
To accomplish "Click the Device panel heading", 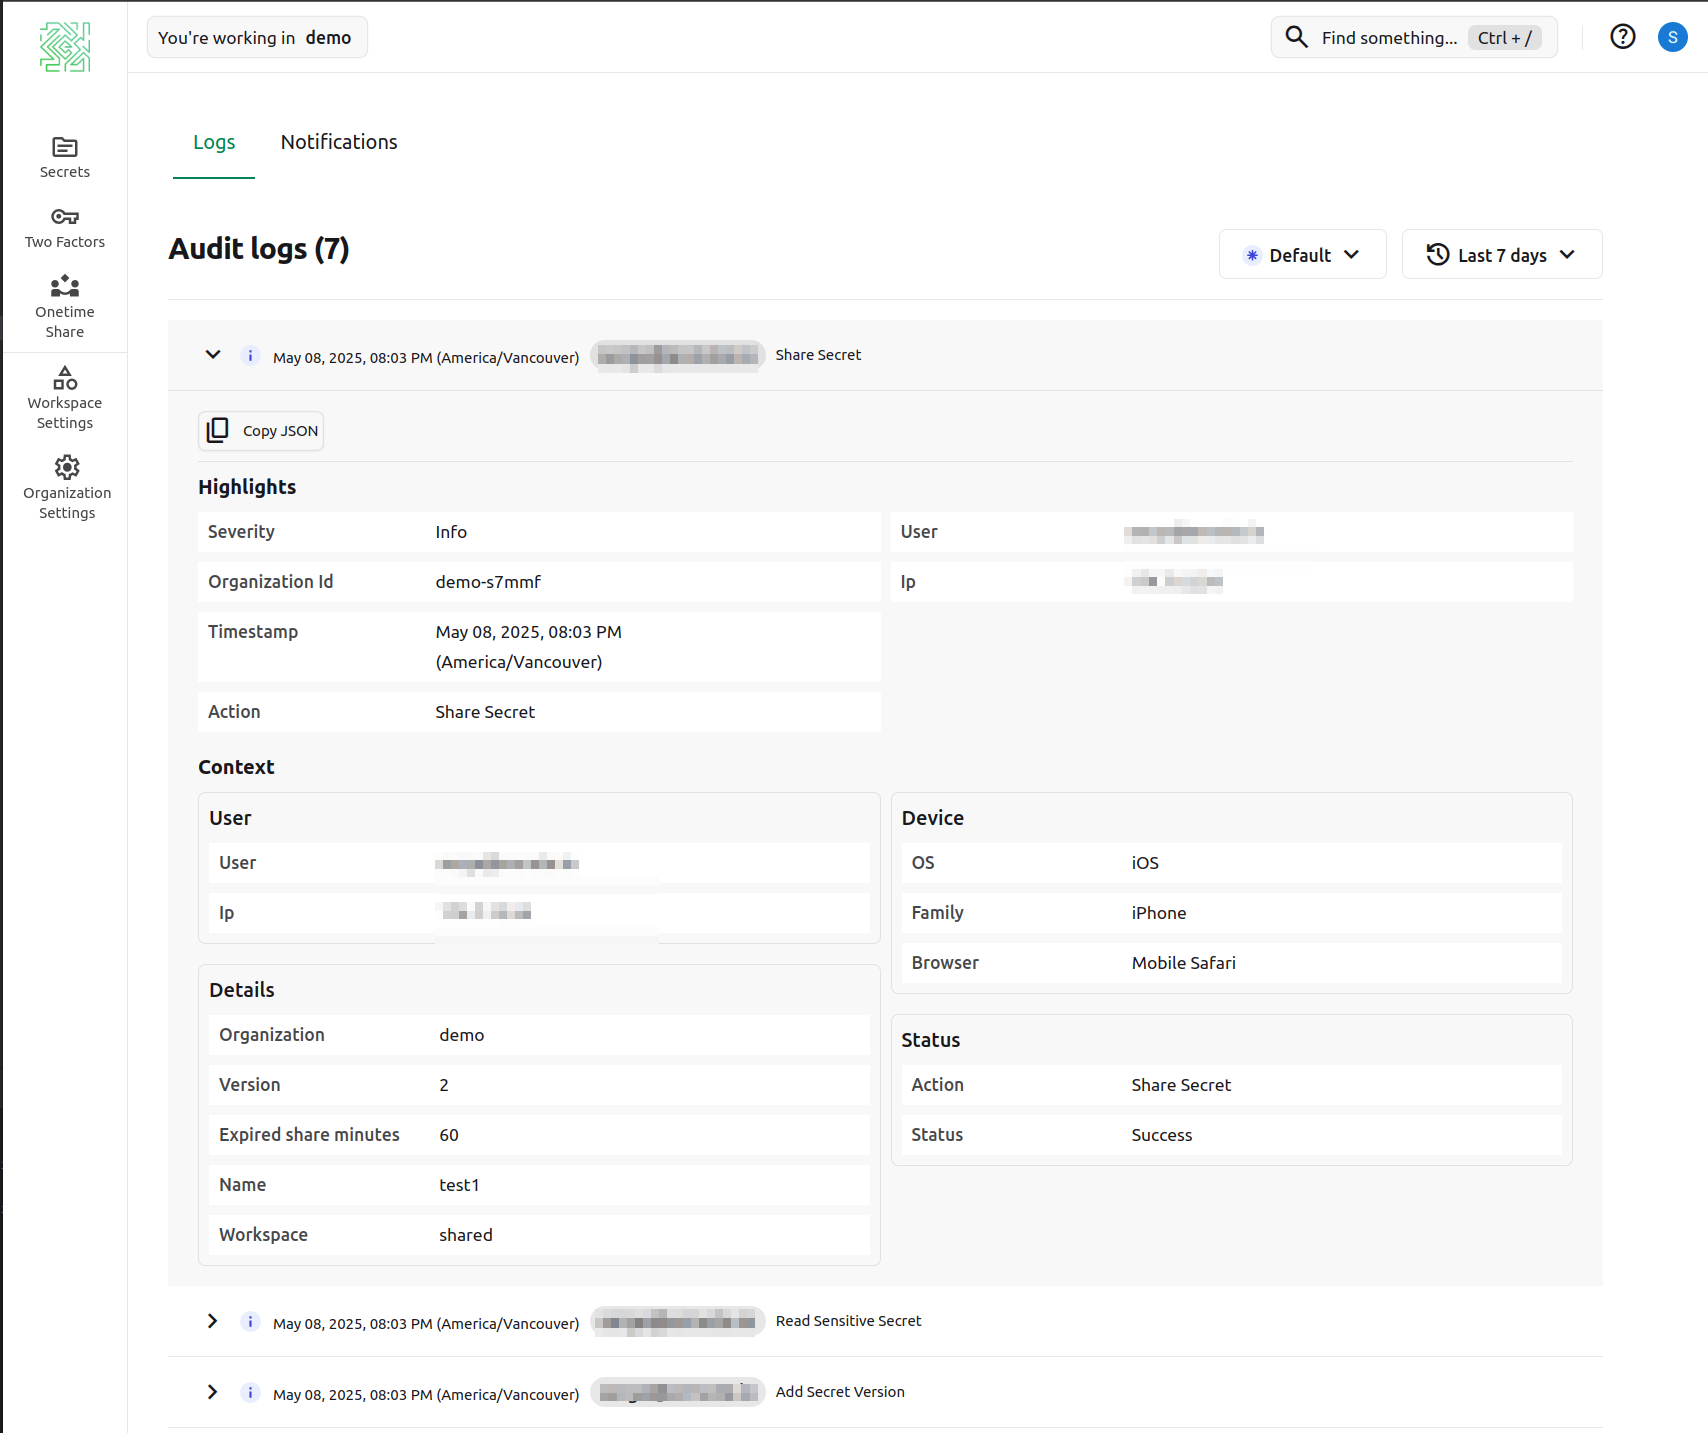I will [932, 818].
